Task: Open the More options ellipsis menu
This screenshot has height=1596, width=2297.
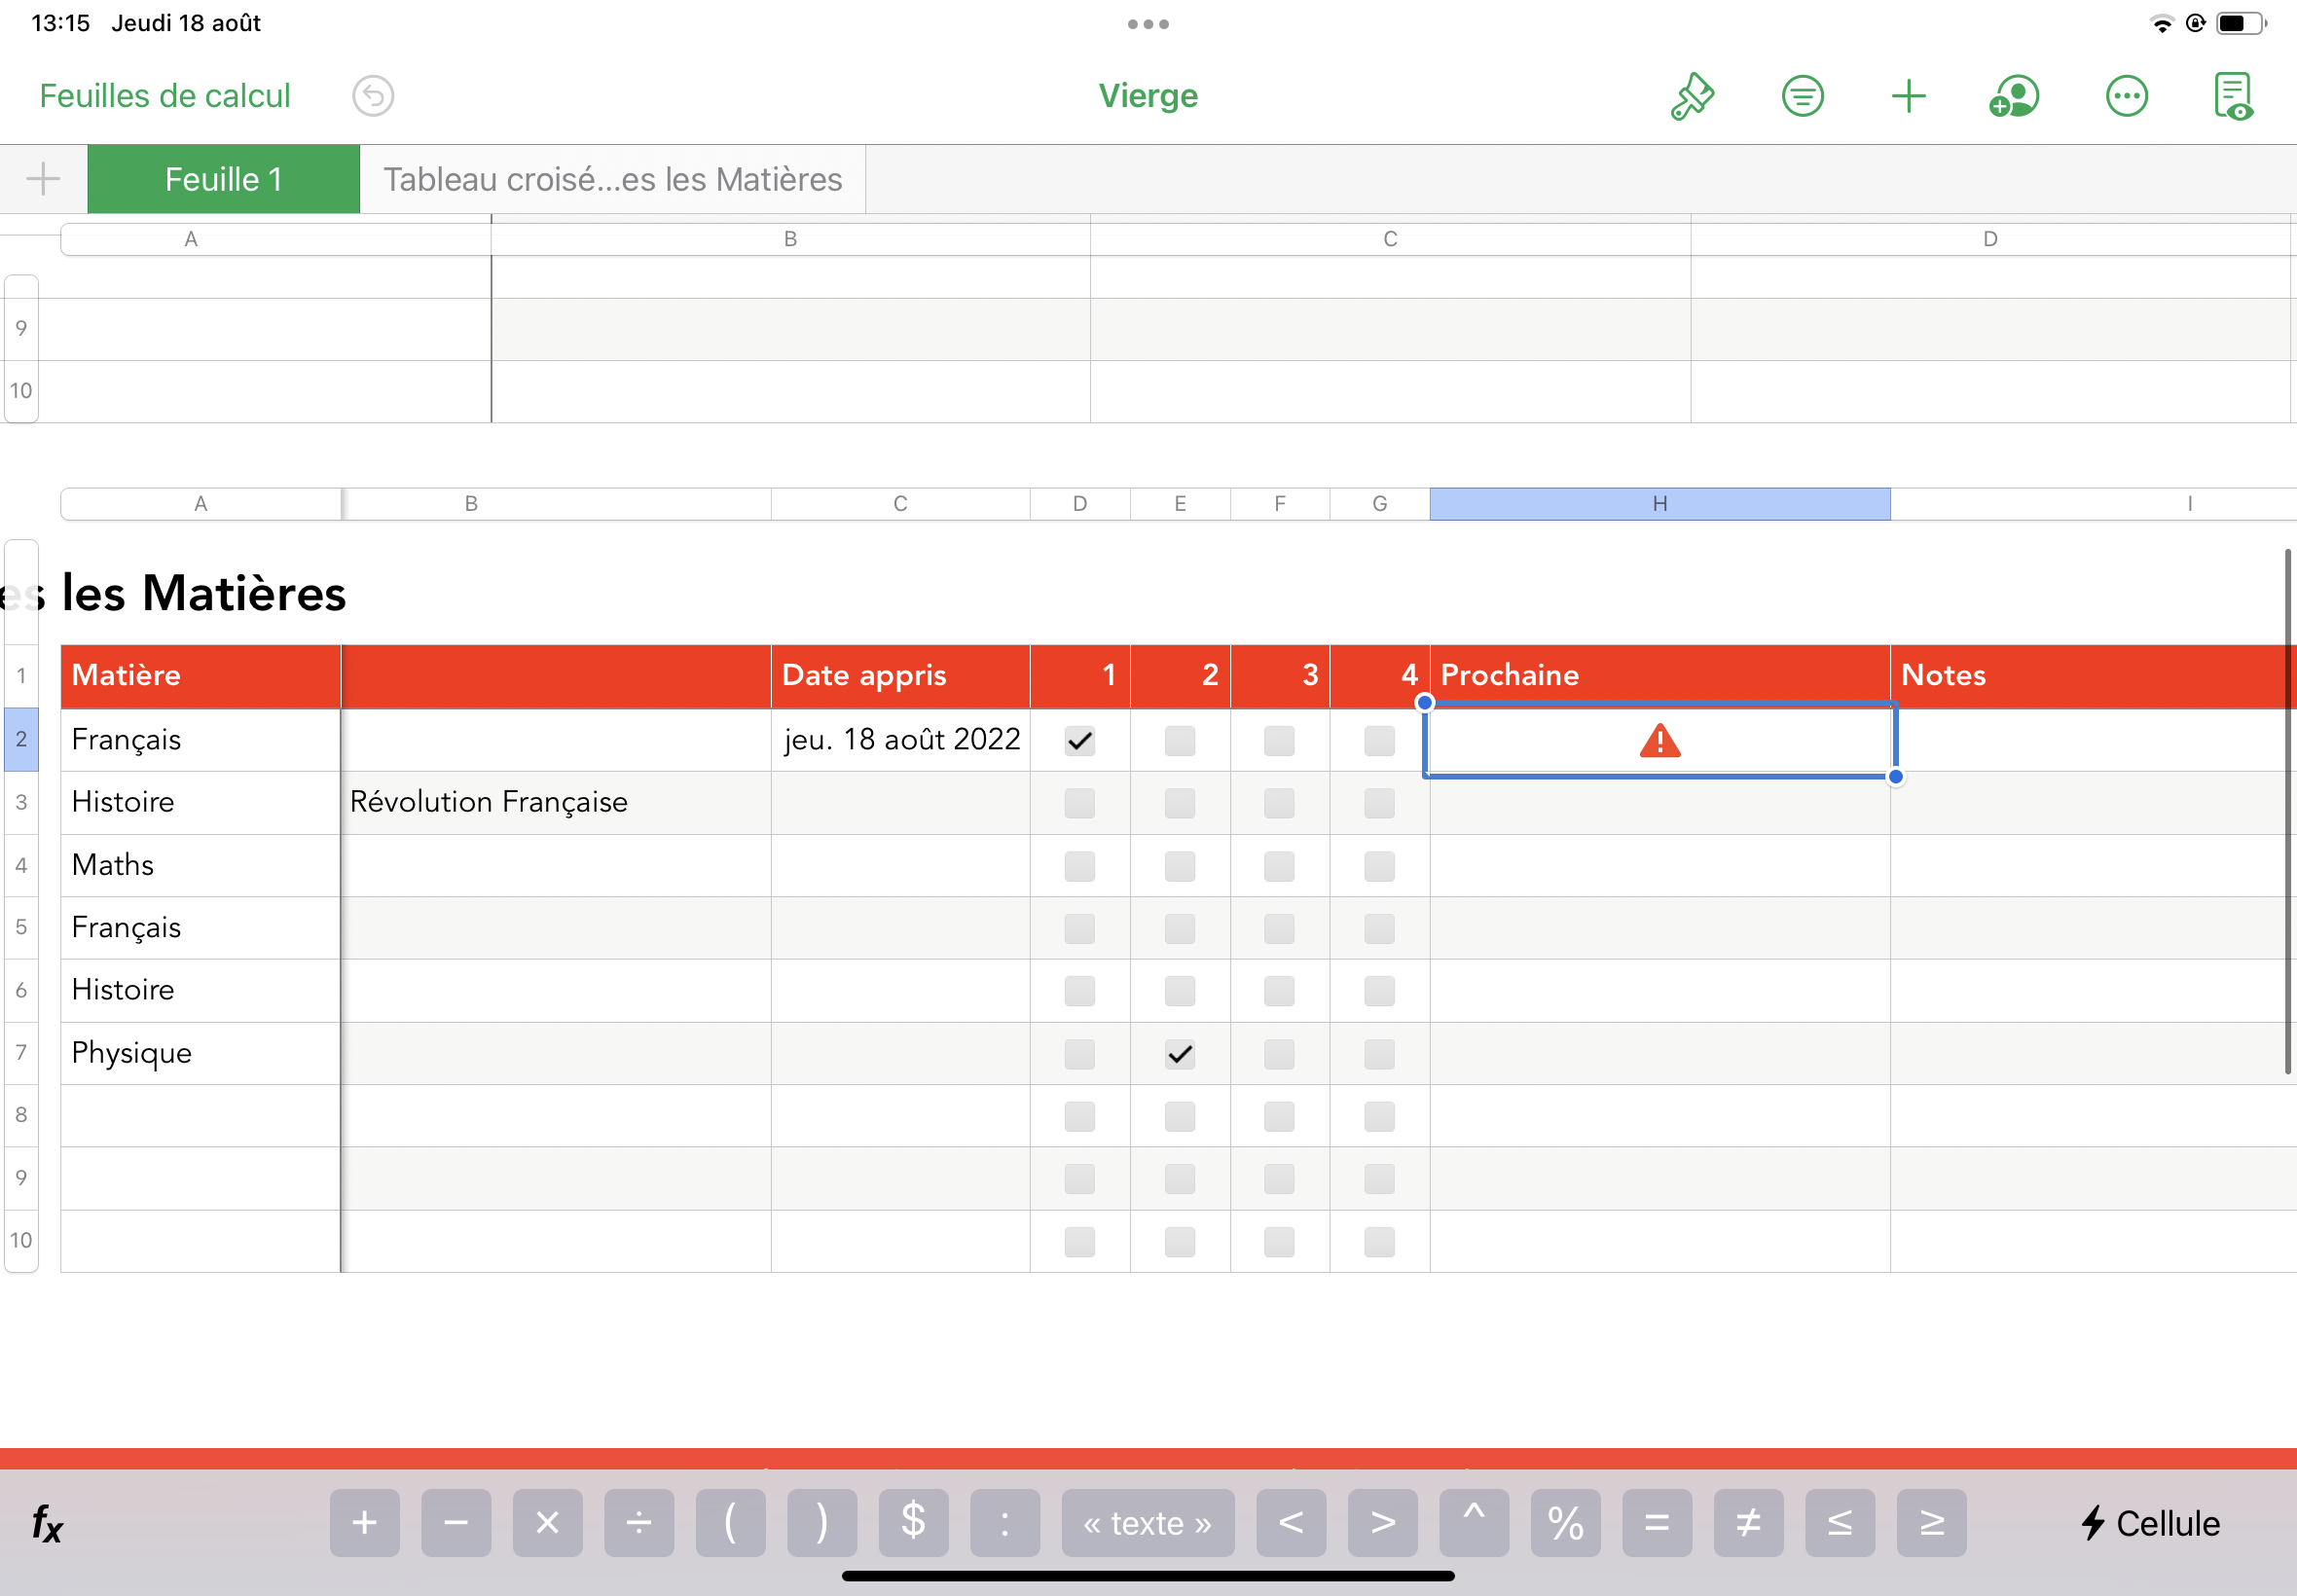Action: point(2126,95)
